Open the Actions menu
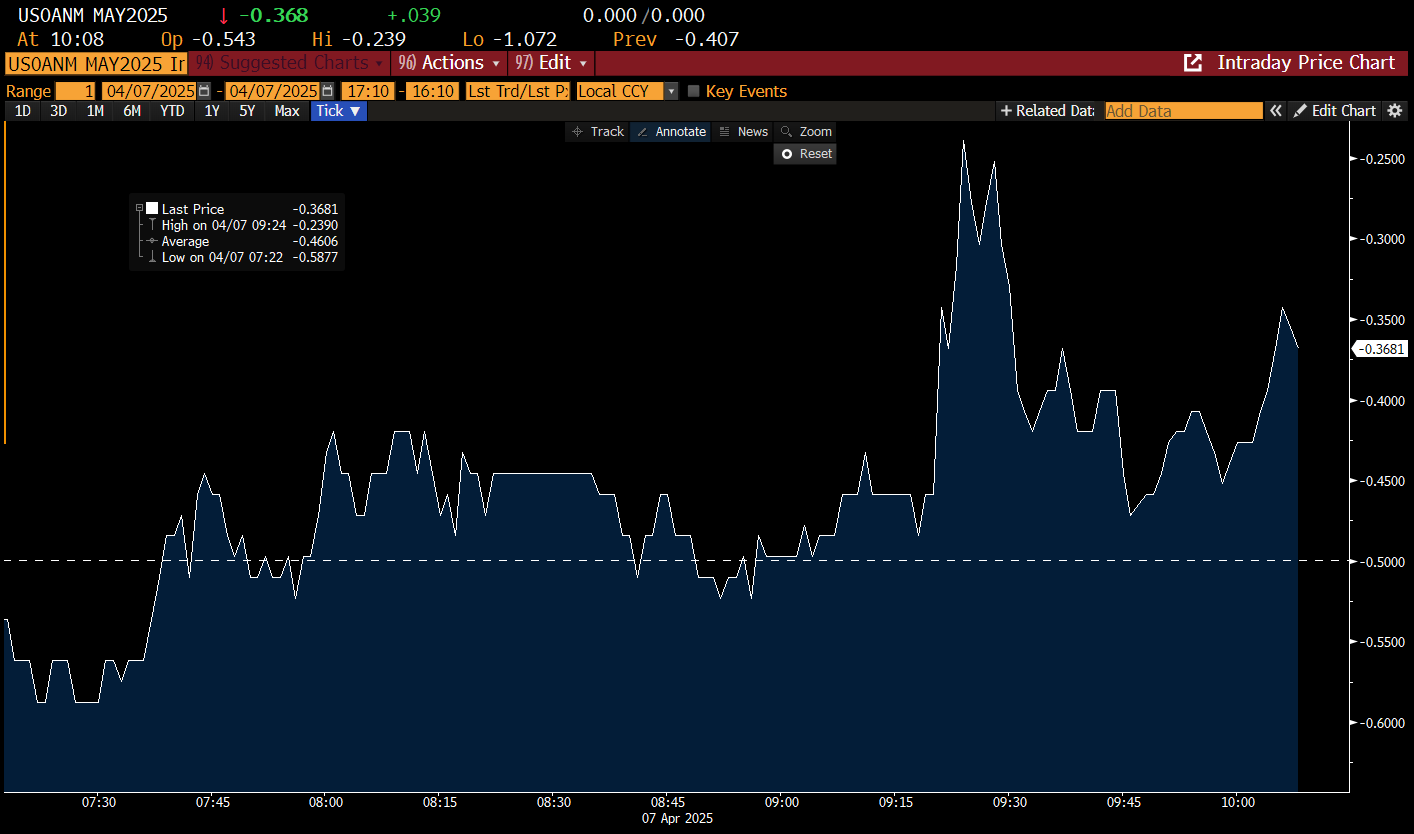 [x=451, y=63]
